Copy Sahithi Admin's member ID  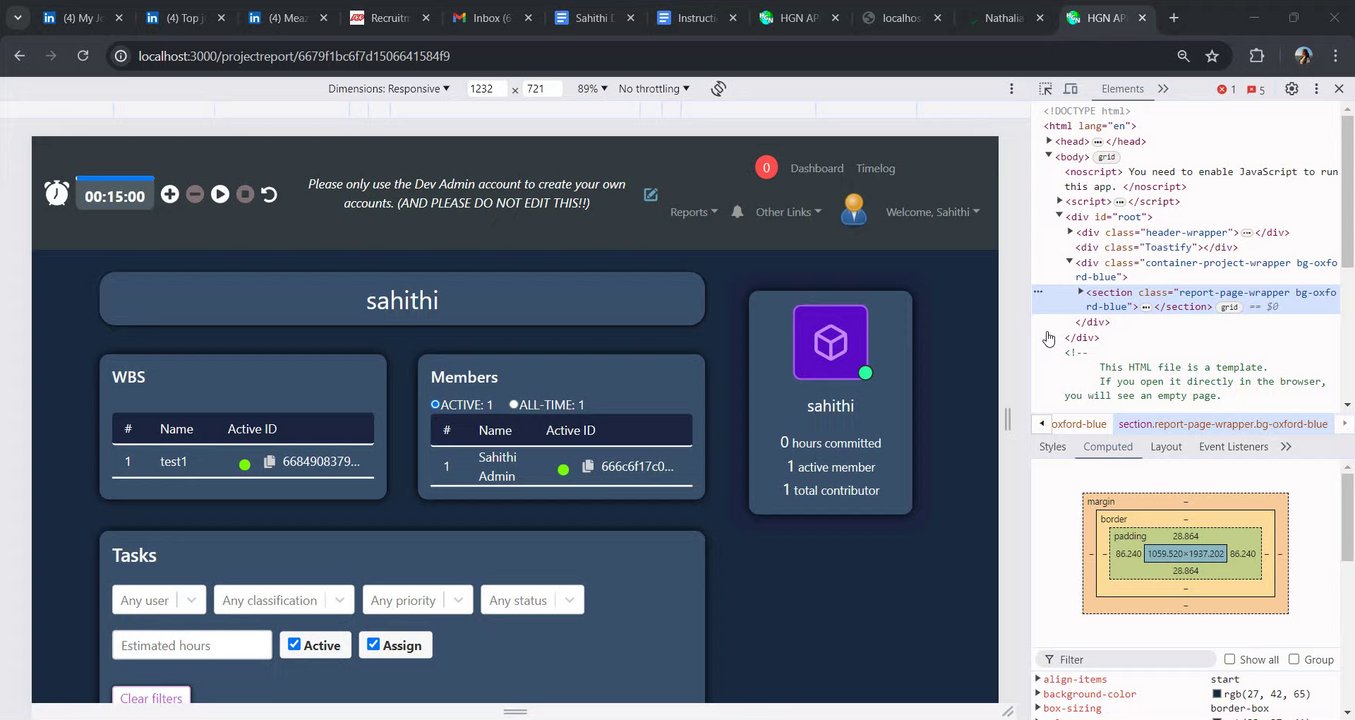588,466
